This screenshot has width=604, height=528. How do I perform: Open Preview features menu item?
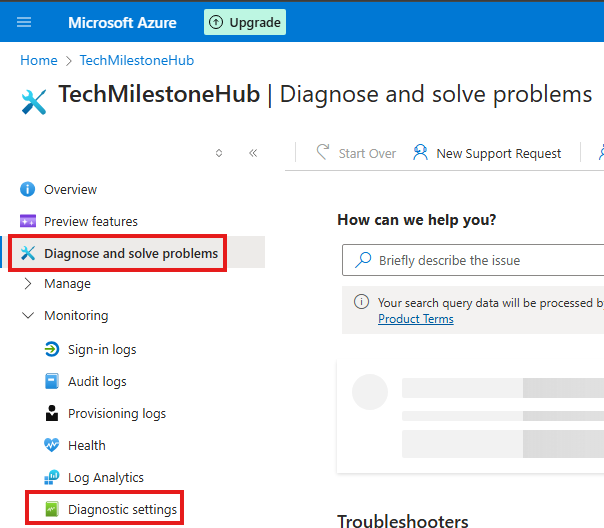91,221
